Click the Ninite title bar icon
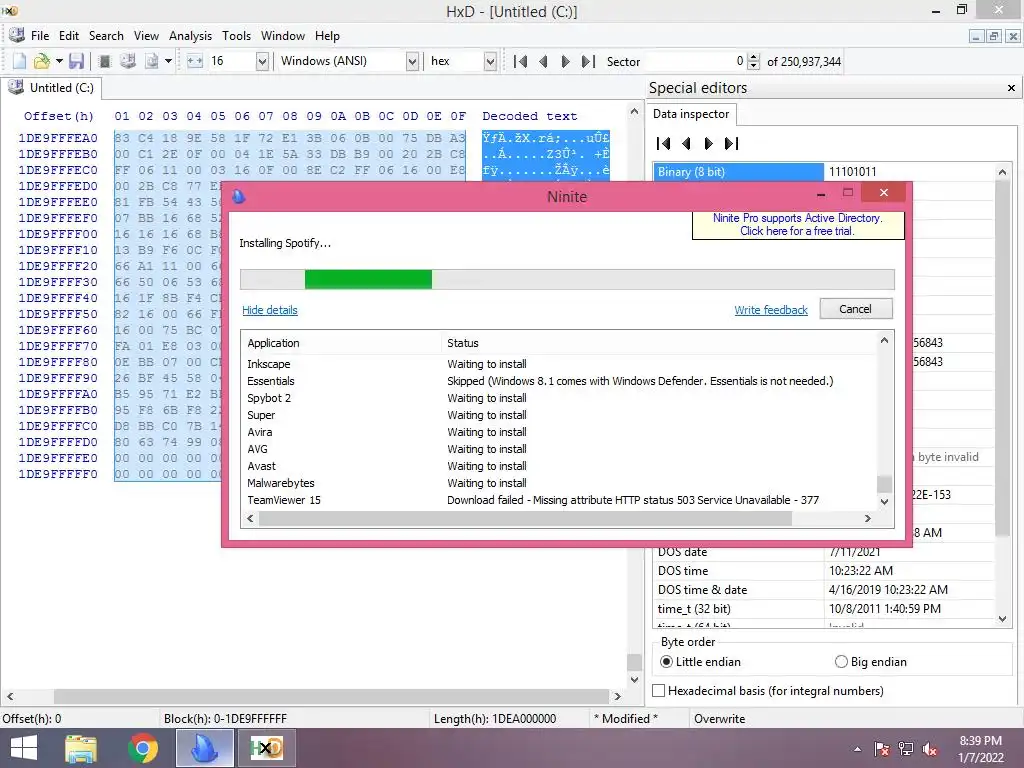Image resolution: width=1024 pixels, height=768 pixels. tap(239, 196)
